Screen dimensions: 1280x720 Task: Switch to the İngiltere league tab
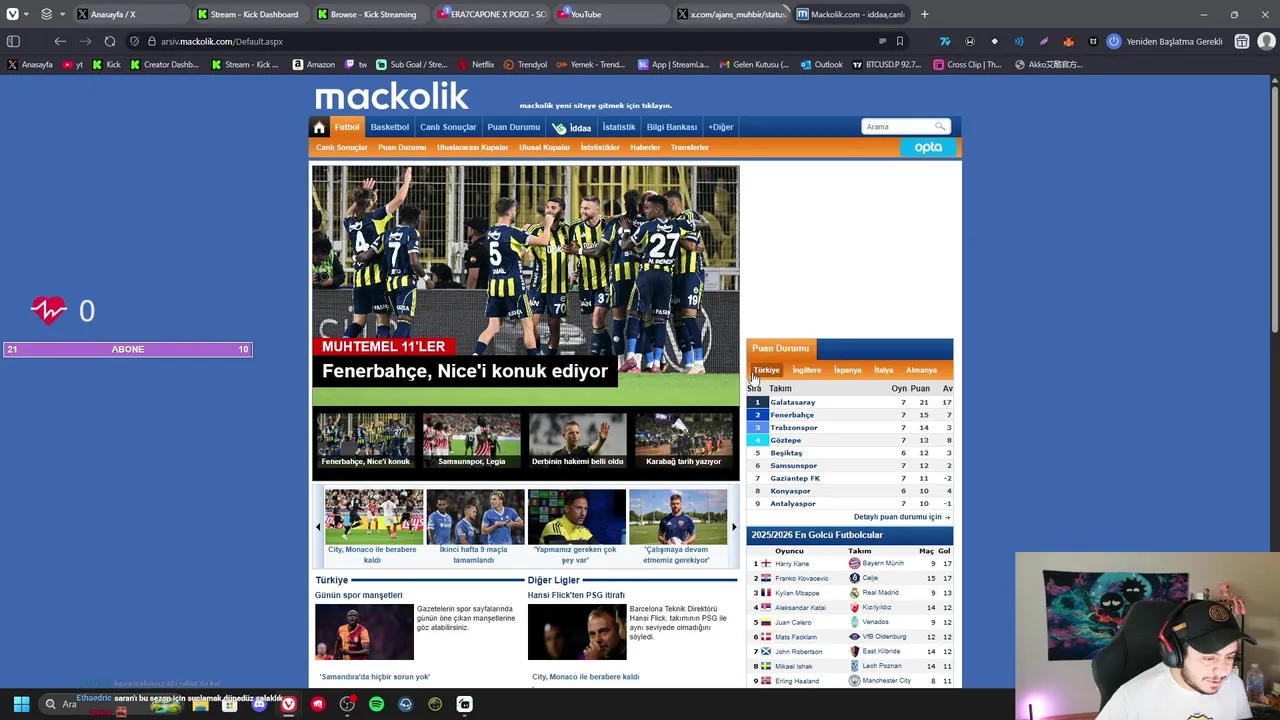[x=807, y=370]
